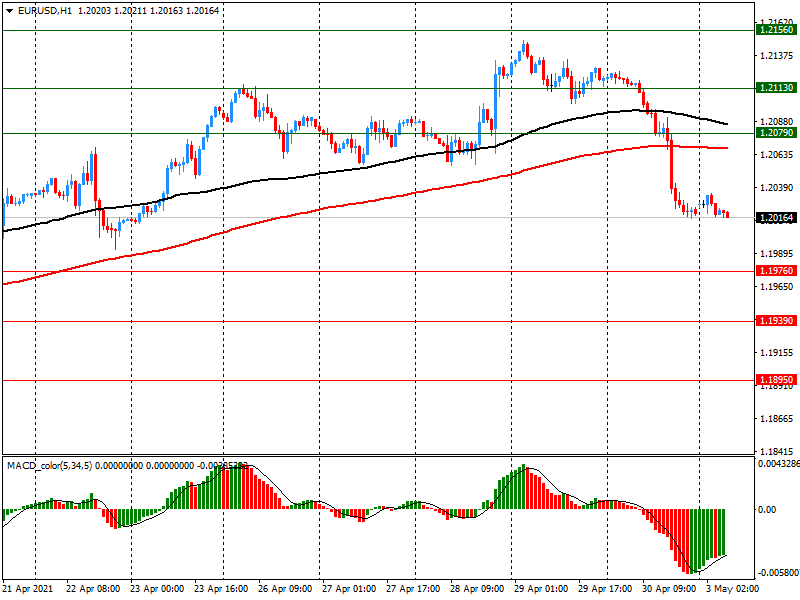The height and width of the screenshot is (600, 800).
Task: Click the 3 May 02:00 time label
Action: (733, 589)
